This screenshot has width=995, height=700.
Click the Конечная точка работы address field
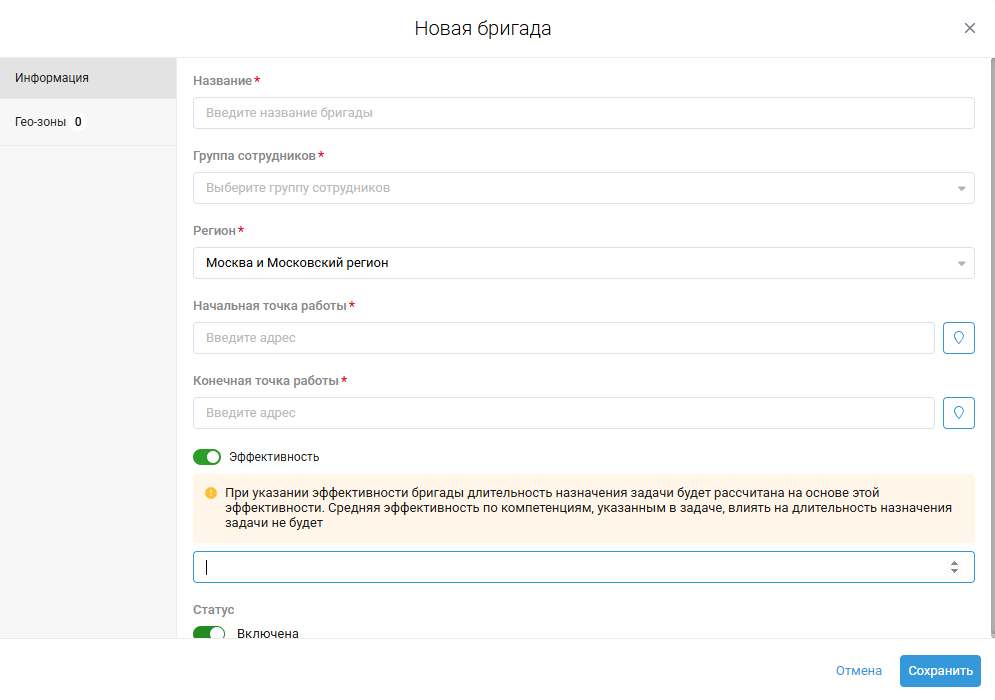[563, 413]
